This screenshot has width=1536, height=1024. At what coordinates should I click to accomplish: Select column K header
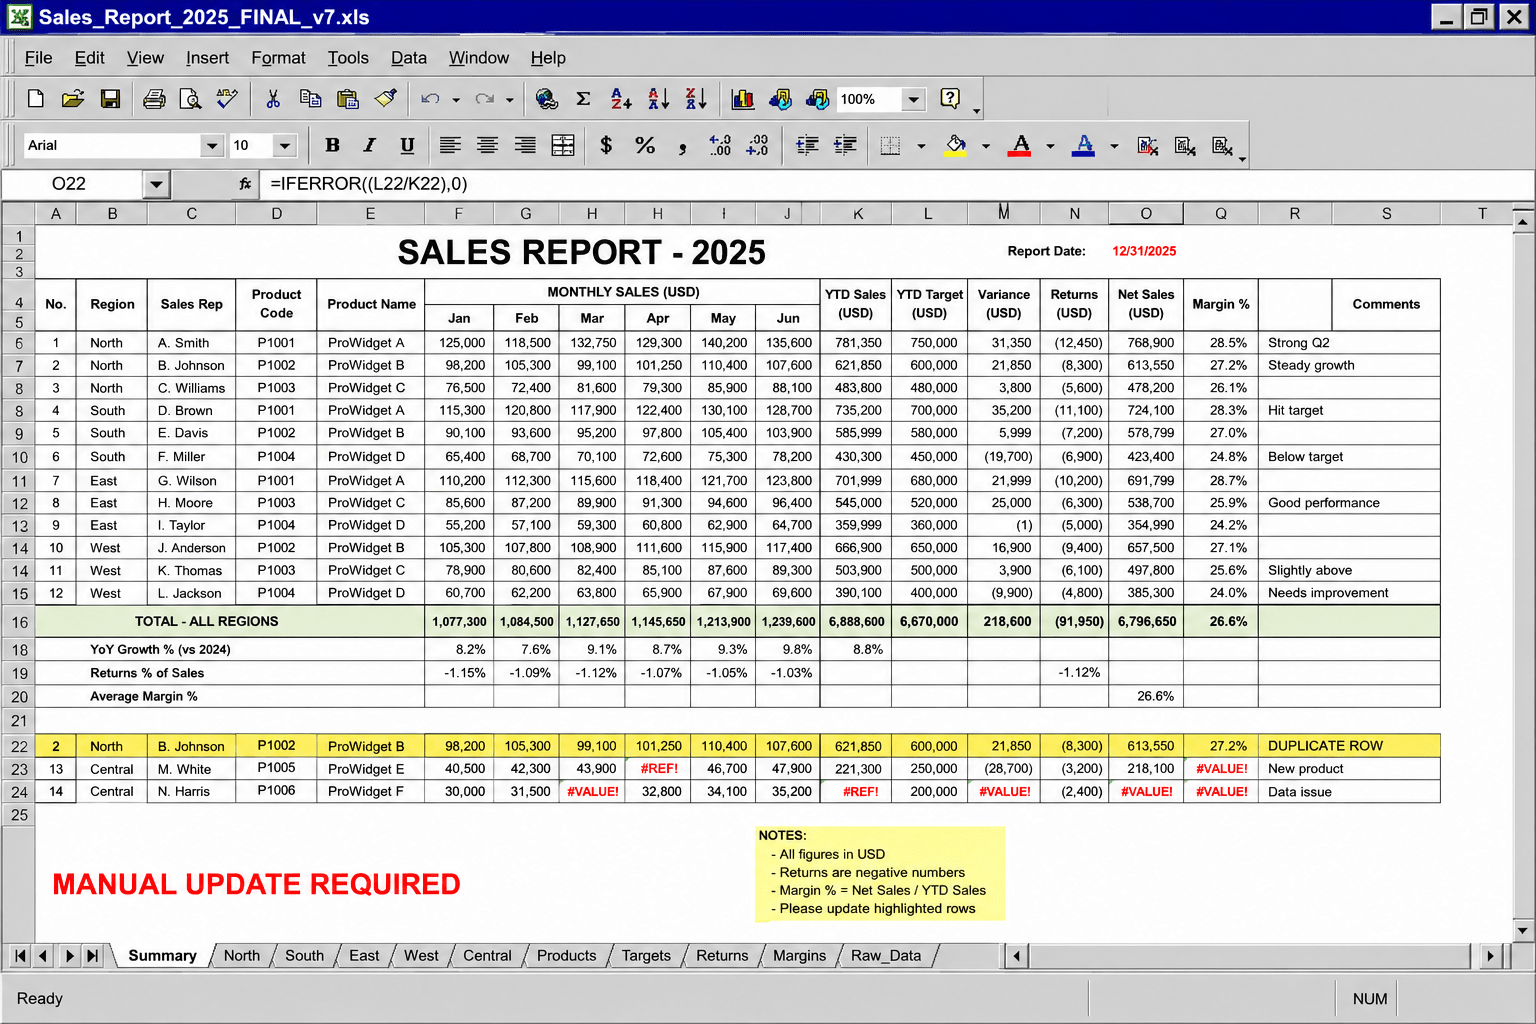point(857,213)
